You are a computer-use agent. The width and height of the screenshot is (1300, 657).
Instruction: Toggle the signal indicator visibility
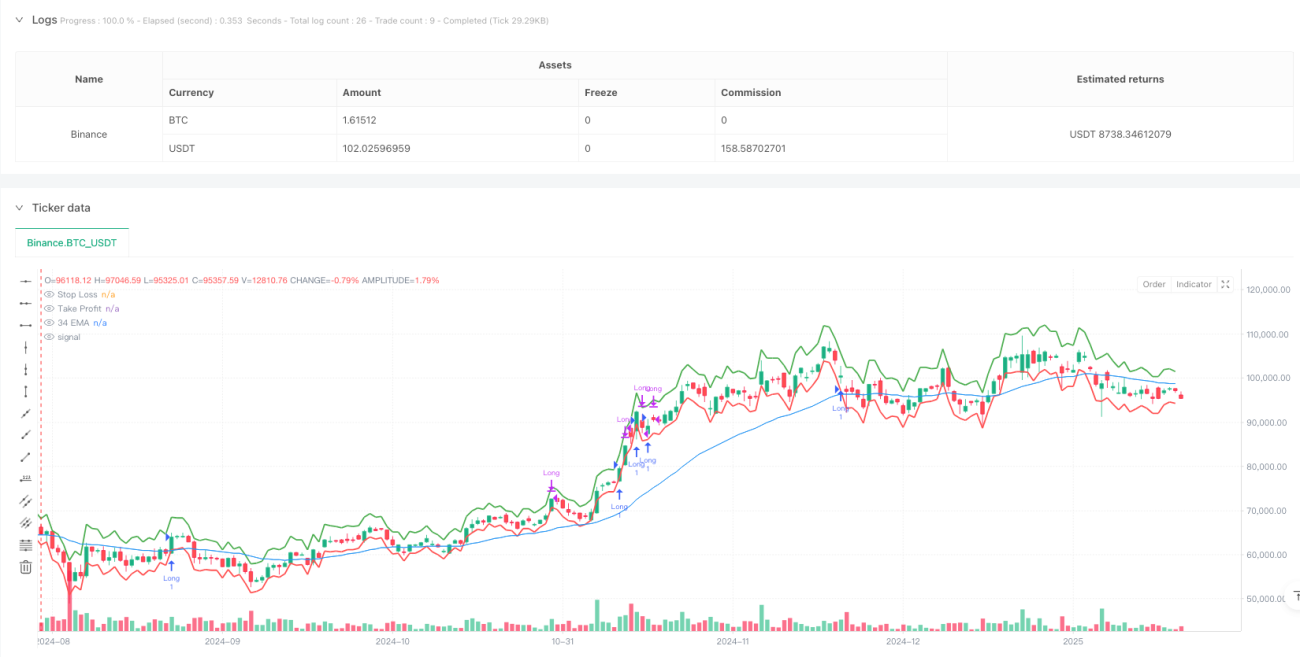[49, 337]
